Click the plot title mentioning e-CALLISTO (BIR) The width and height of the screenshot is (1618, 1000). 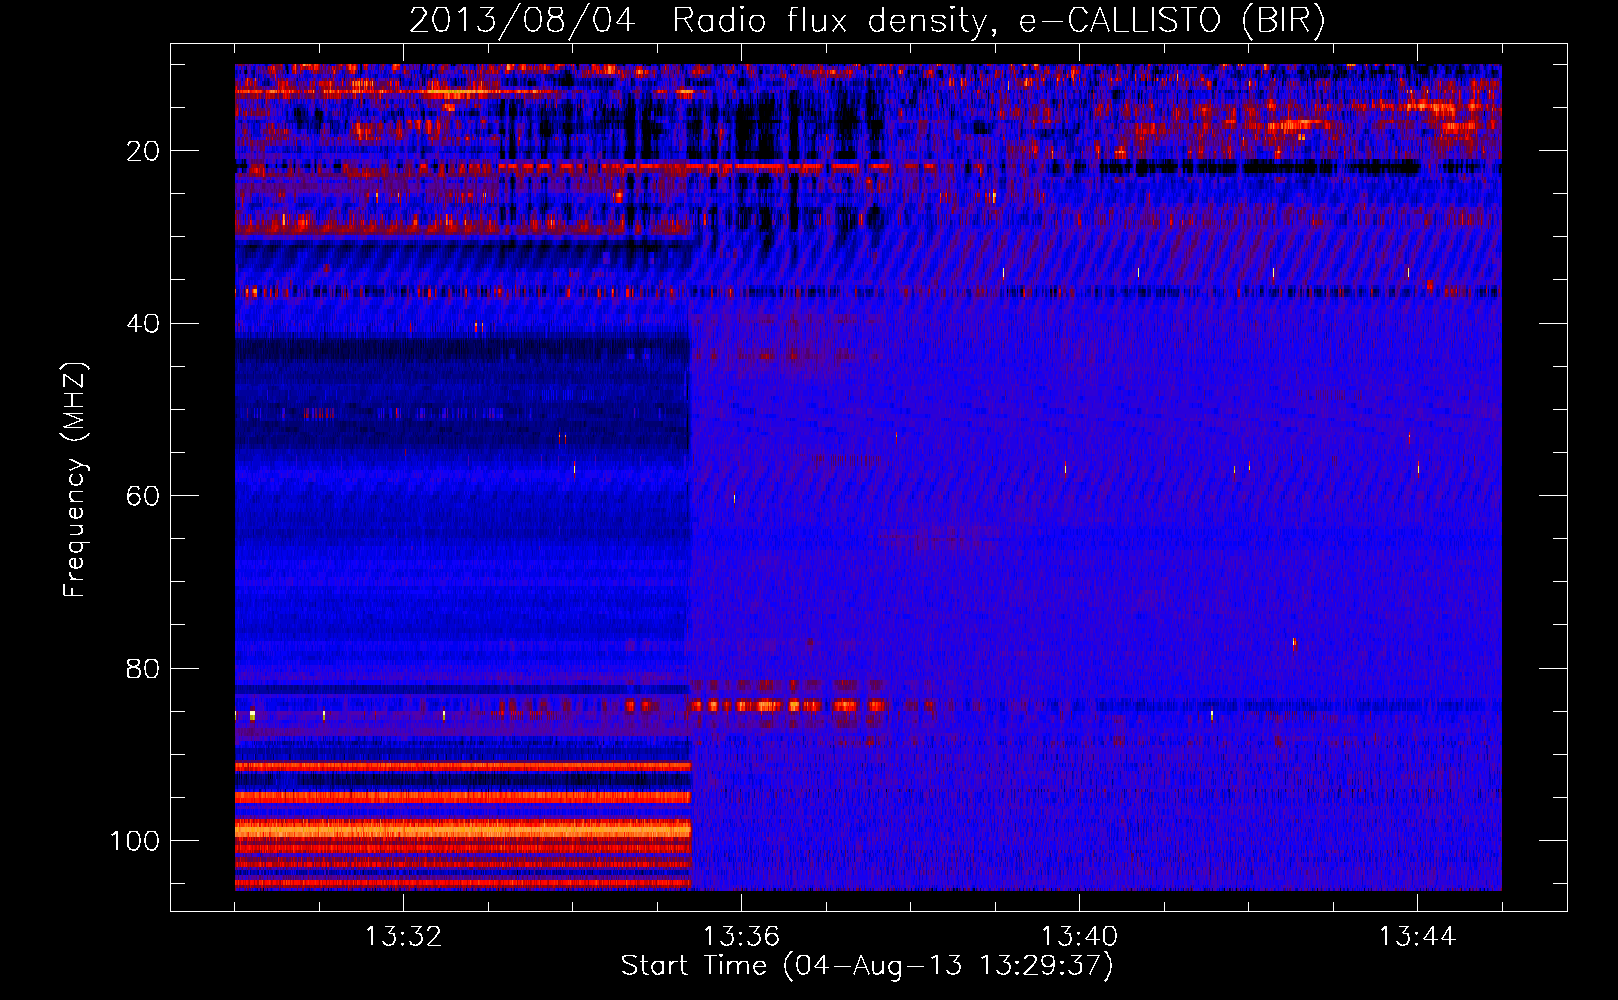tap(867, 21)
